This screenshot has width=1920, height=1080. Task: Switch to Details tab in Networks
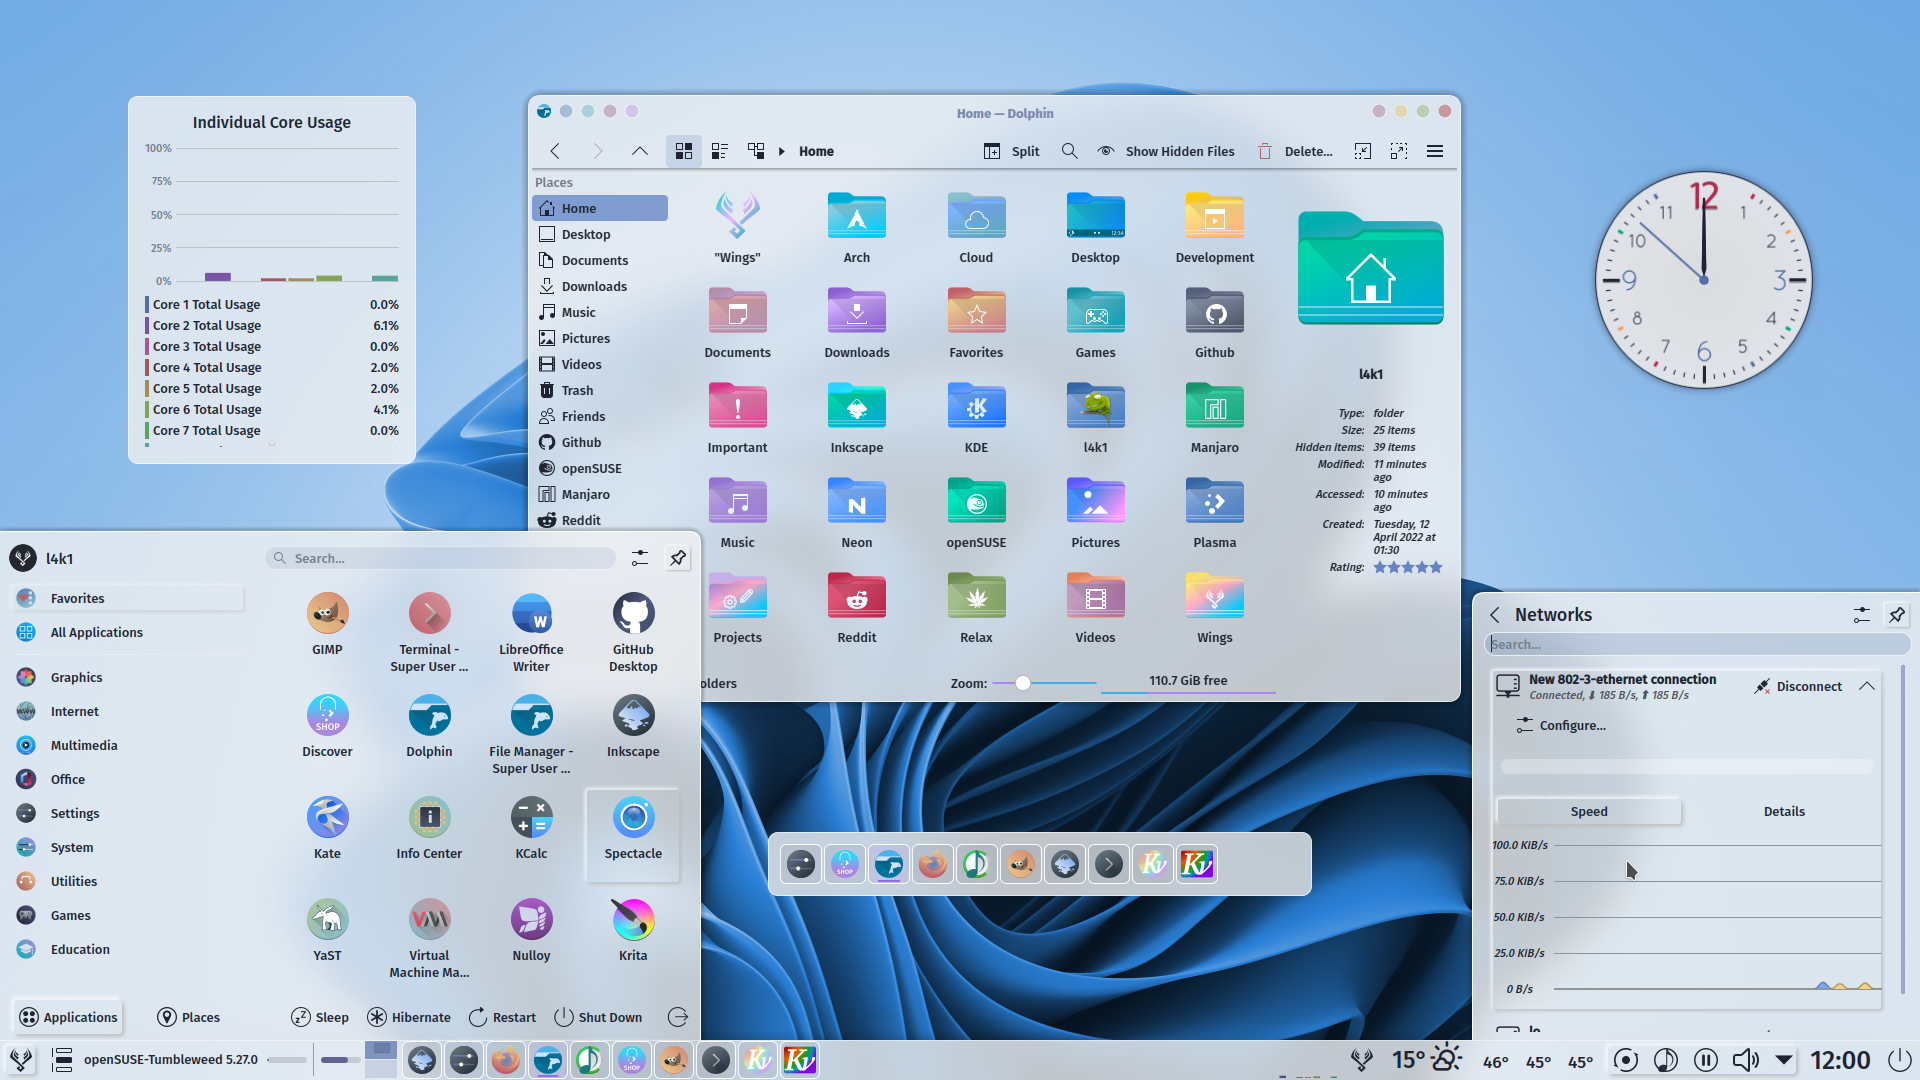click(1784, 811)
